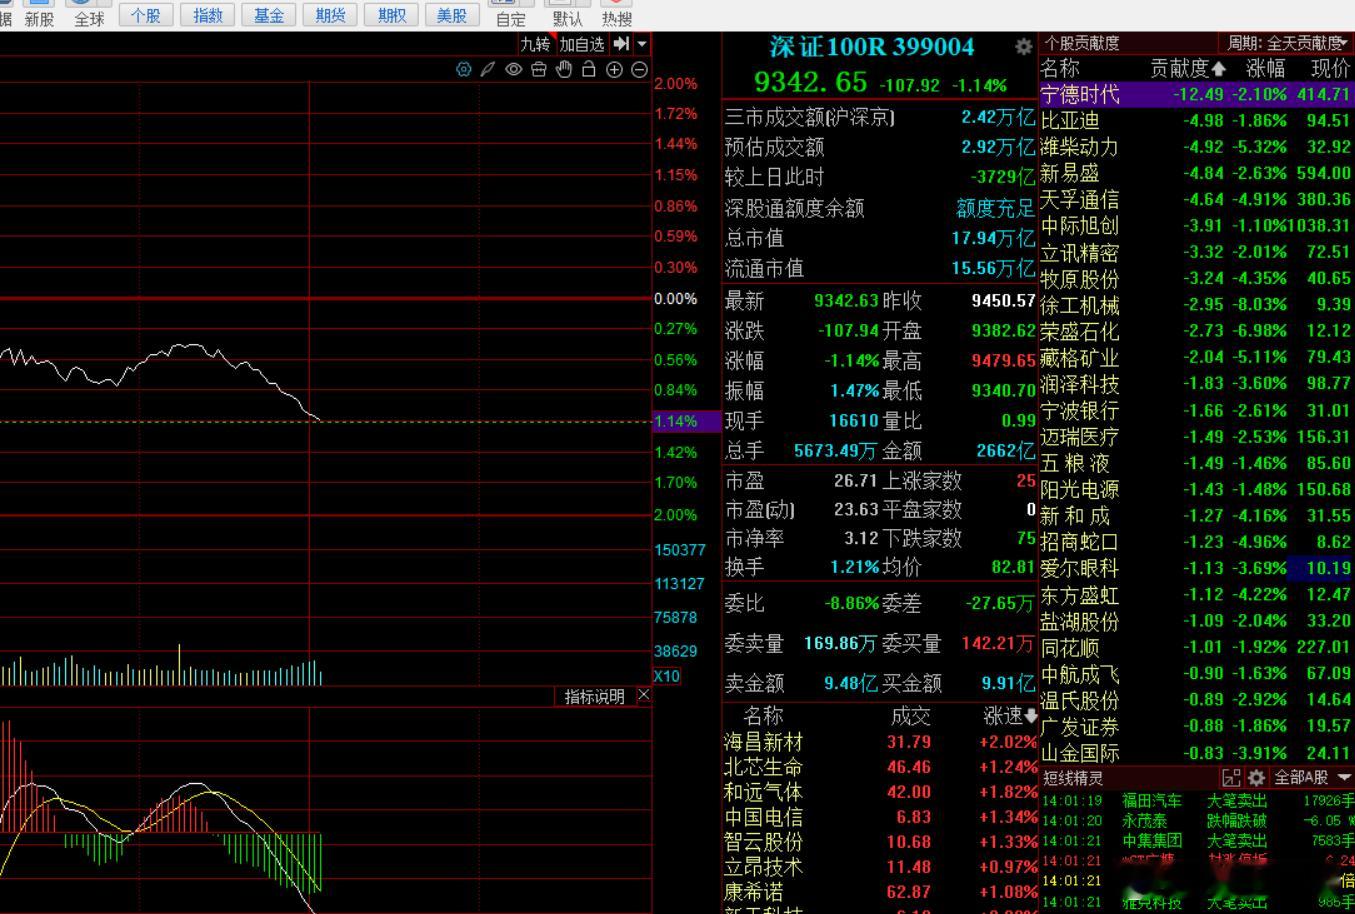The image size is (1355, 914).
Task: Select 比亚迪 row in contribution list
Action: (1197, 120)
